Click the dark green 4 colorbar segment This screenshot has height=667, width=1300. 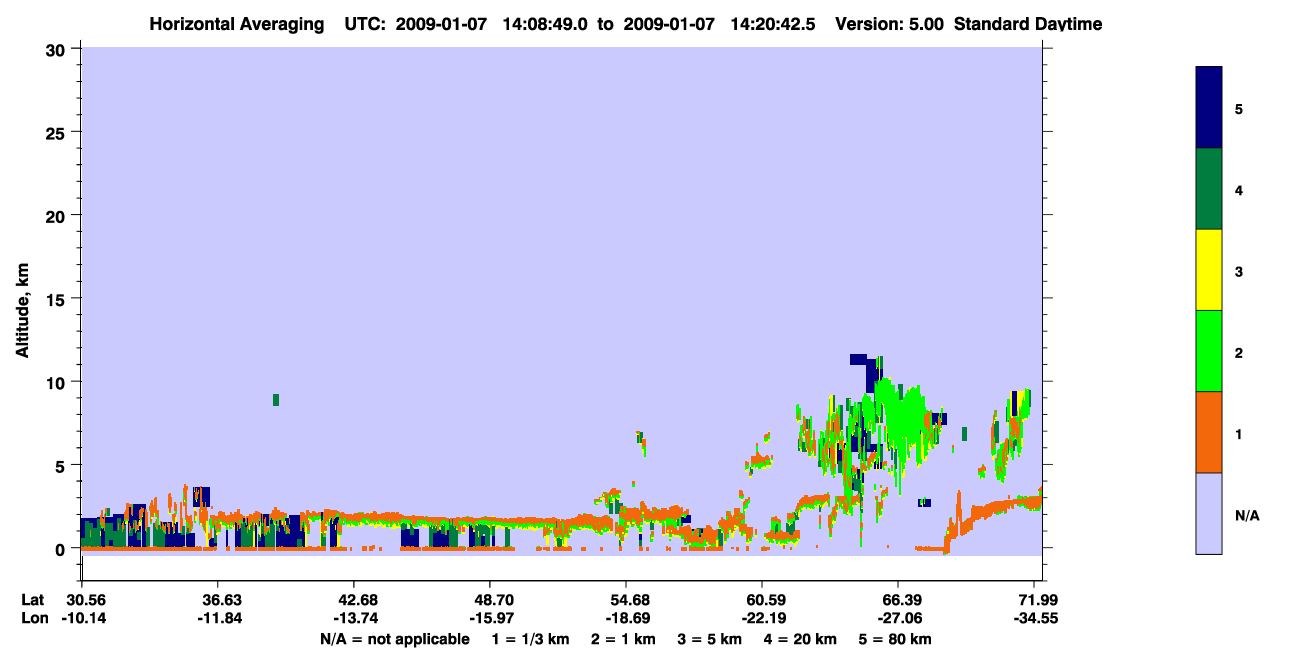click(x=1209, y=189)
